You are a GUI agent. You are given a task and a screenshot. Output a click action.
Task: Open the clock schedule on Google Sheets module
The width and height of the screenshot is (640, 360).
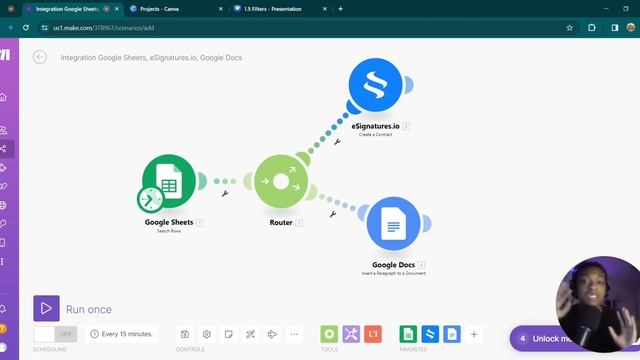[x=150, y=200]
